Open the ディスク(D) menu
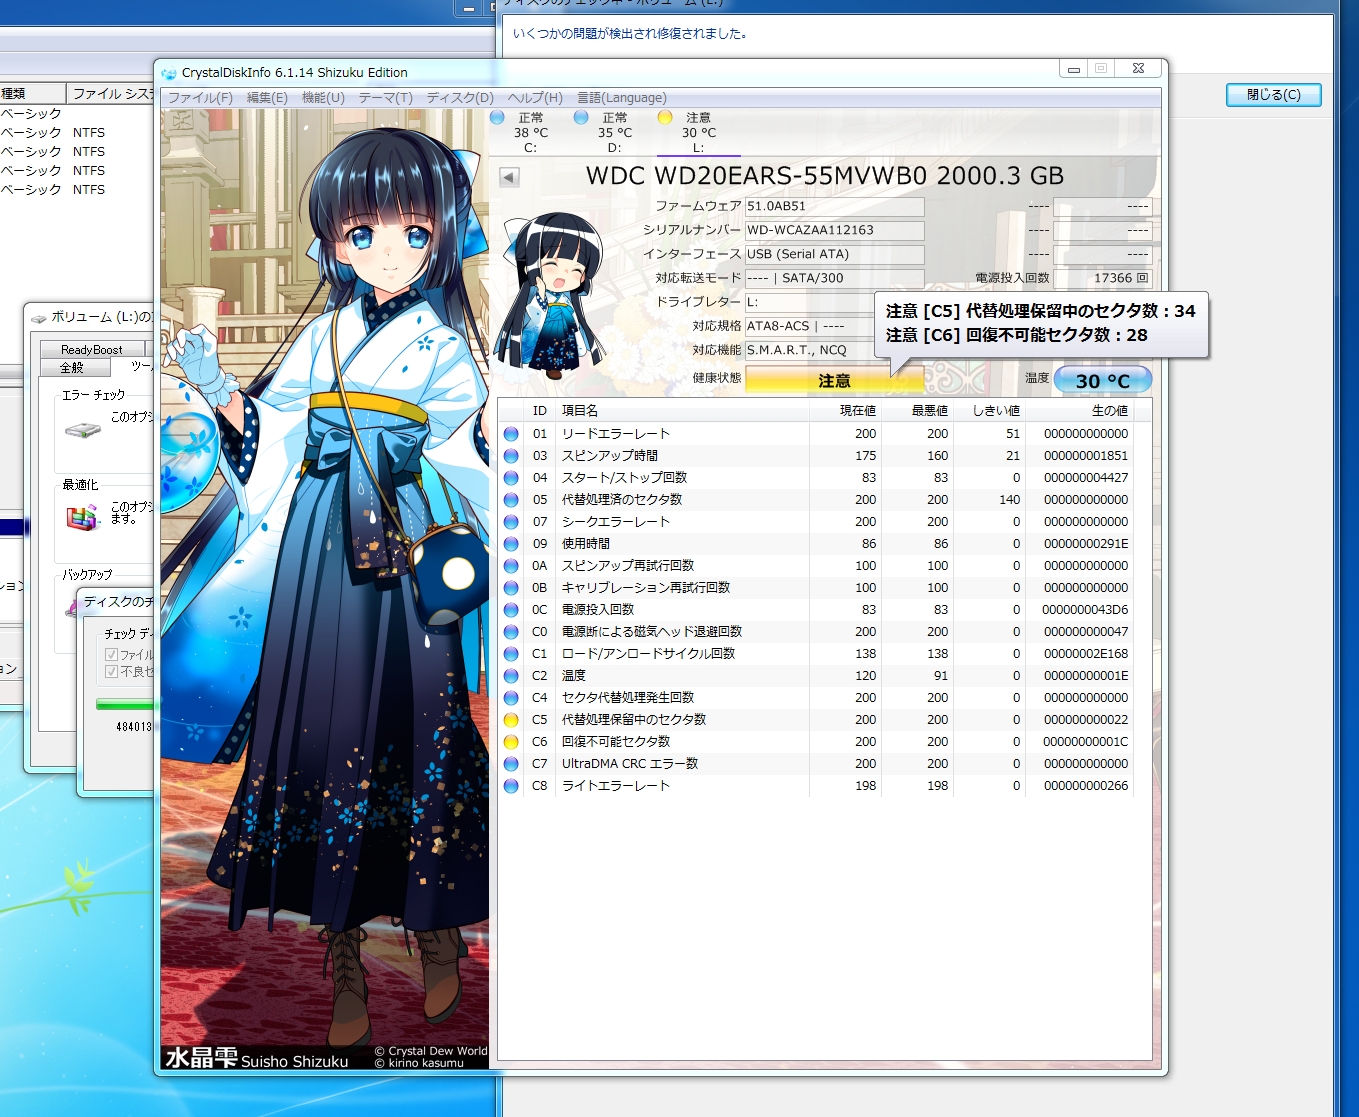 (x=460, y=98)
